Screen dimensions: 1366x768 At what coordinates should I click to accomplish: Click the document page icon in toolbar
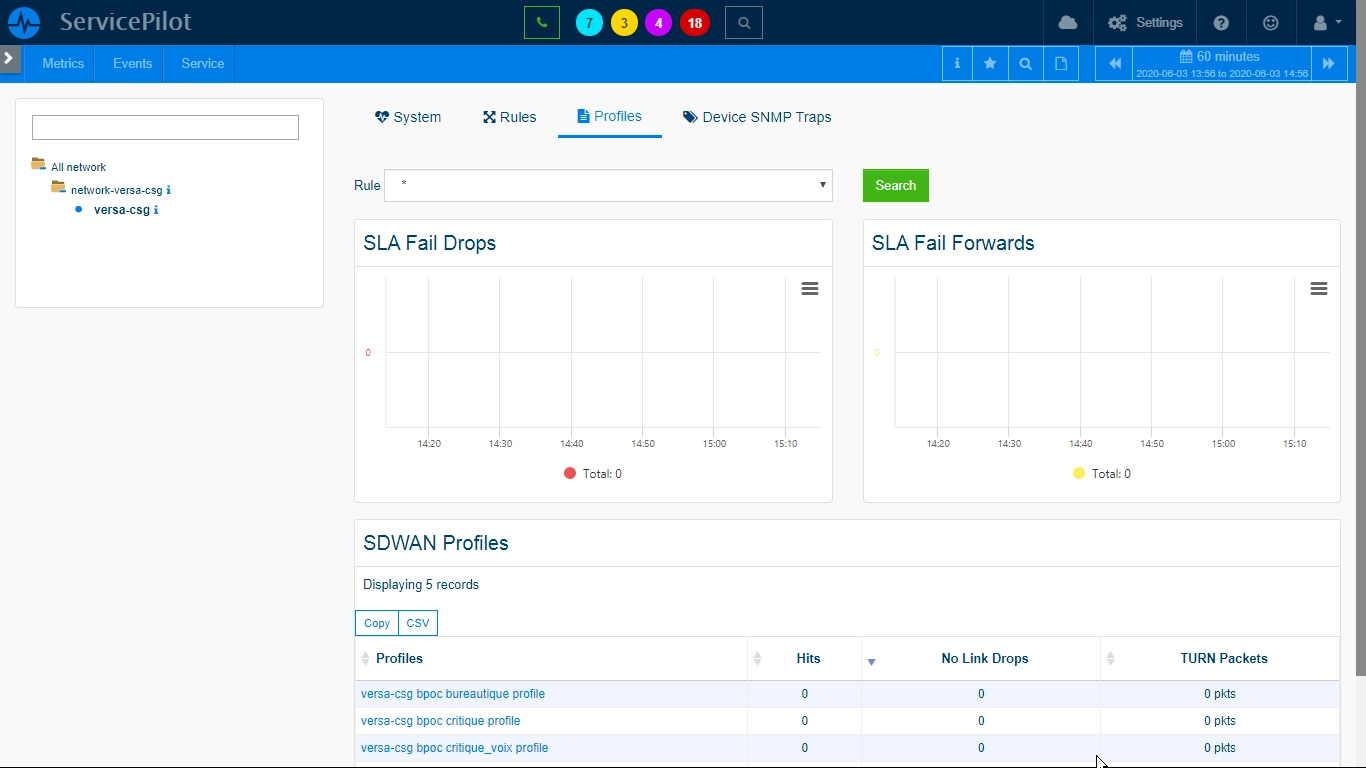tap(1061, 63)
